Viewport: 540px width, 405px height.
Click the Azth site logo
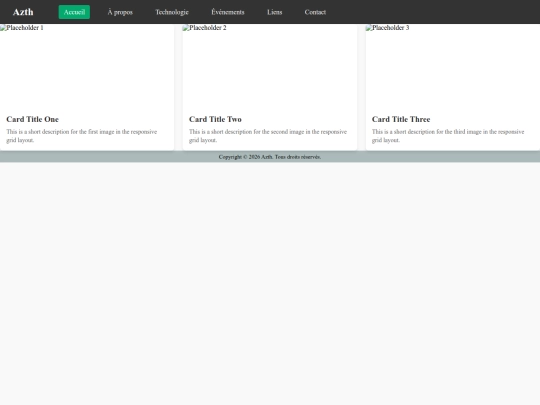point(23,12)
